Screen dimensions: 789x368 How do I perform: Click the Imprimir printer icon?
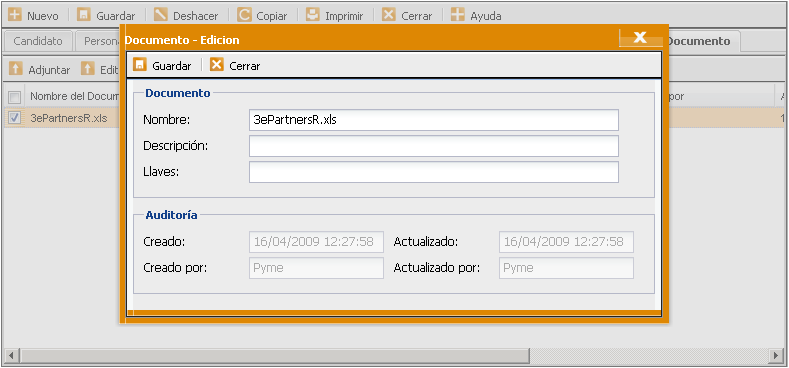[313, 15]
